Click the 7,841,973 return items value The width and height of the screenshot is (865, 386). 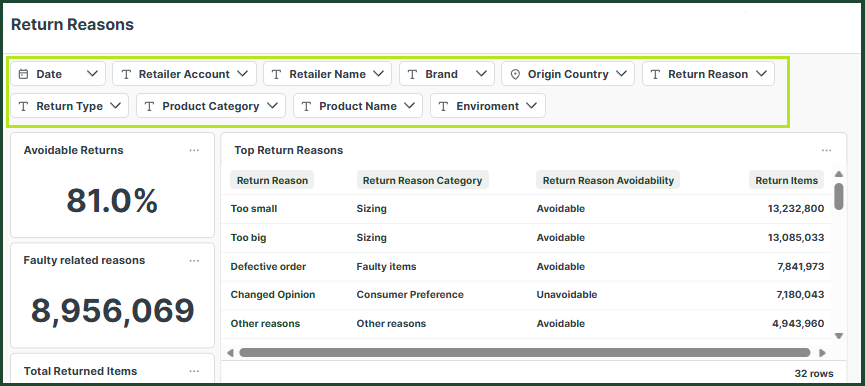(x=800, y=266)
